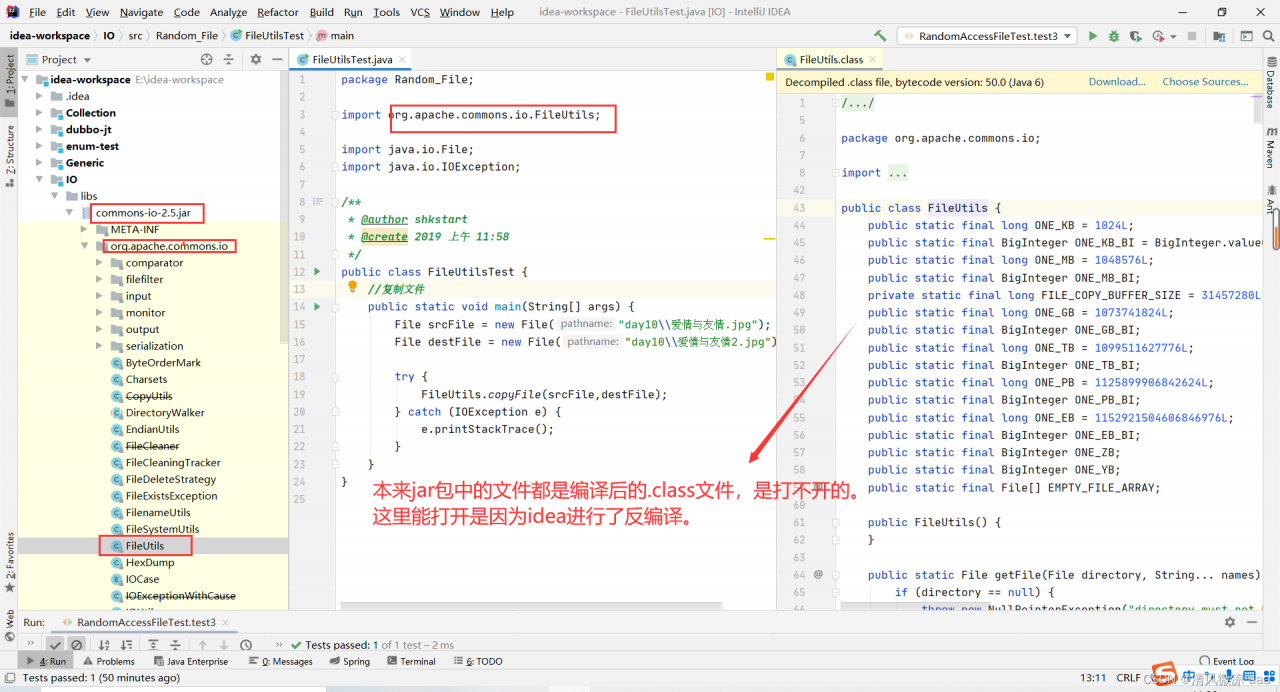This screenshot has width=1280, height=692.
Task: Expand all test results in Run panel
Action: click(153, 645)
